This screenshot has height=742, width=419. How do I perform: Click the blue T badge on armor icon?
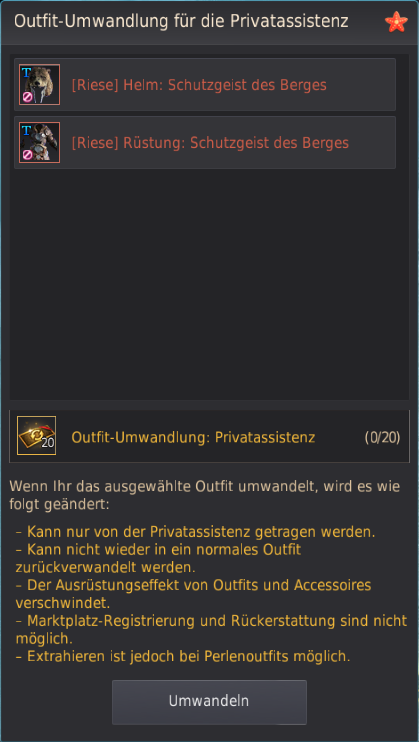coord(26,130)
